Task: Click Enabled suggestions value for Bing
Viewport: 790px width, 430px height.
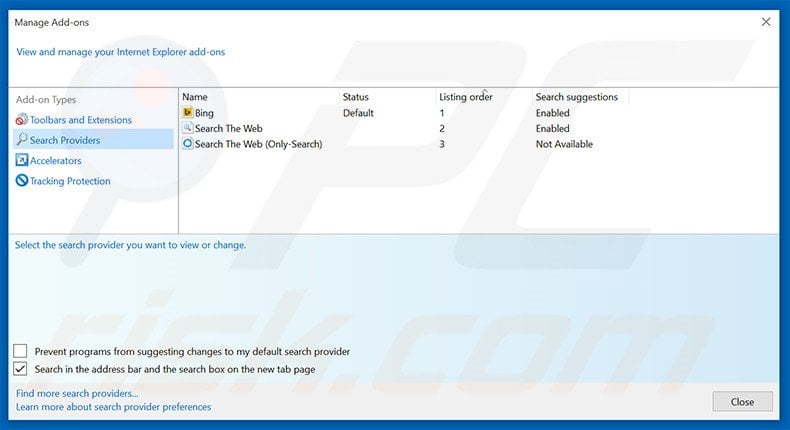Action: tap(553, 113)
